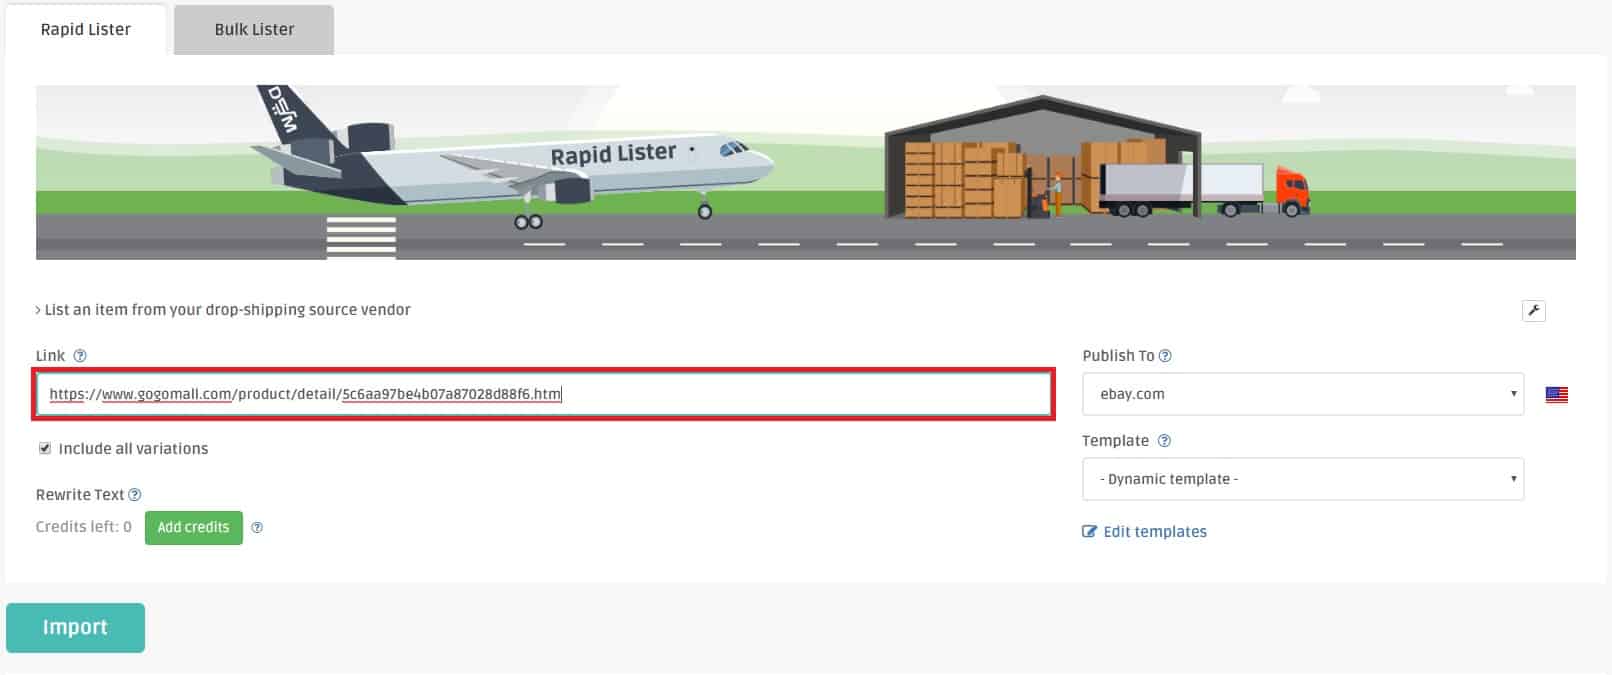Image resolution: width=1612 pixels, height=675 pixels.
Task: Click the Rapid Lister airplane banner
Action: tap(805, 172)
